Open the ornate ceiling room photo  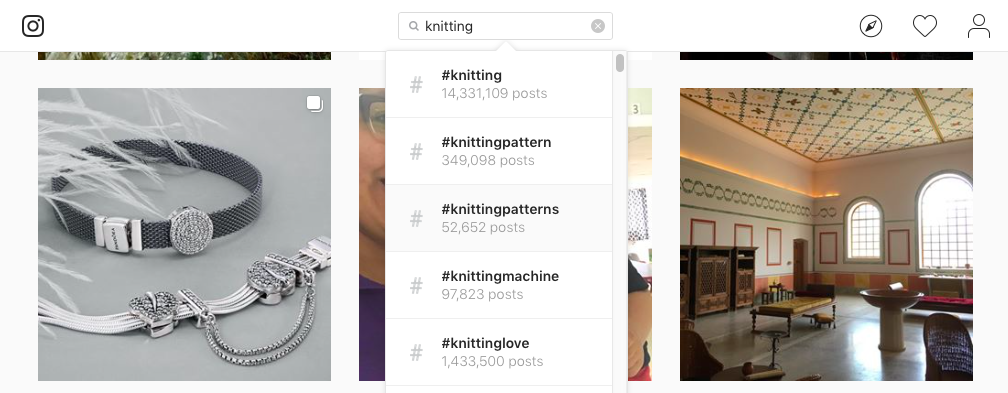click(x=826, y=234)
